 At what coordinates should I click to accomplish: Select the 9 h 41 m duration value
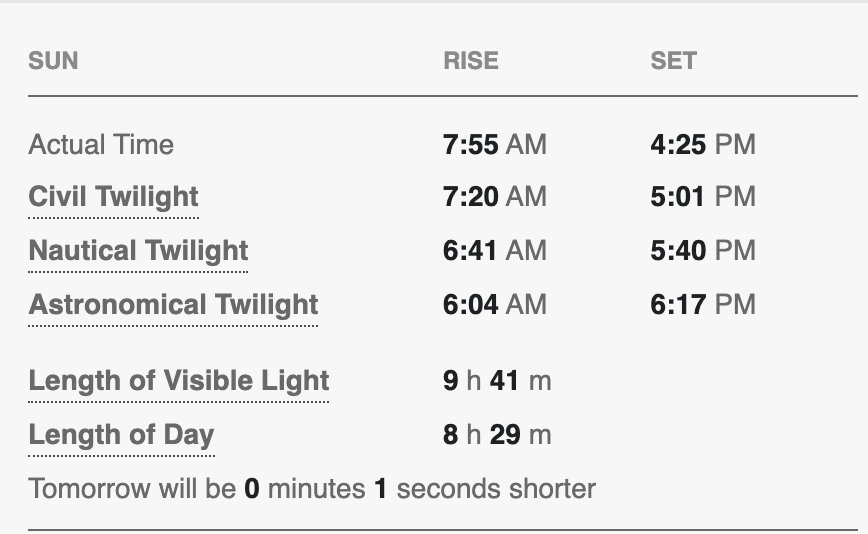click(x=497, y=381)
